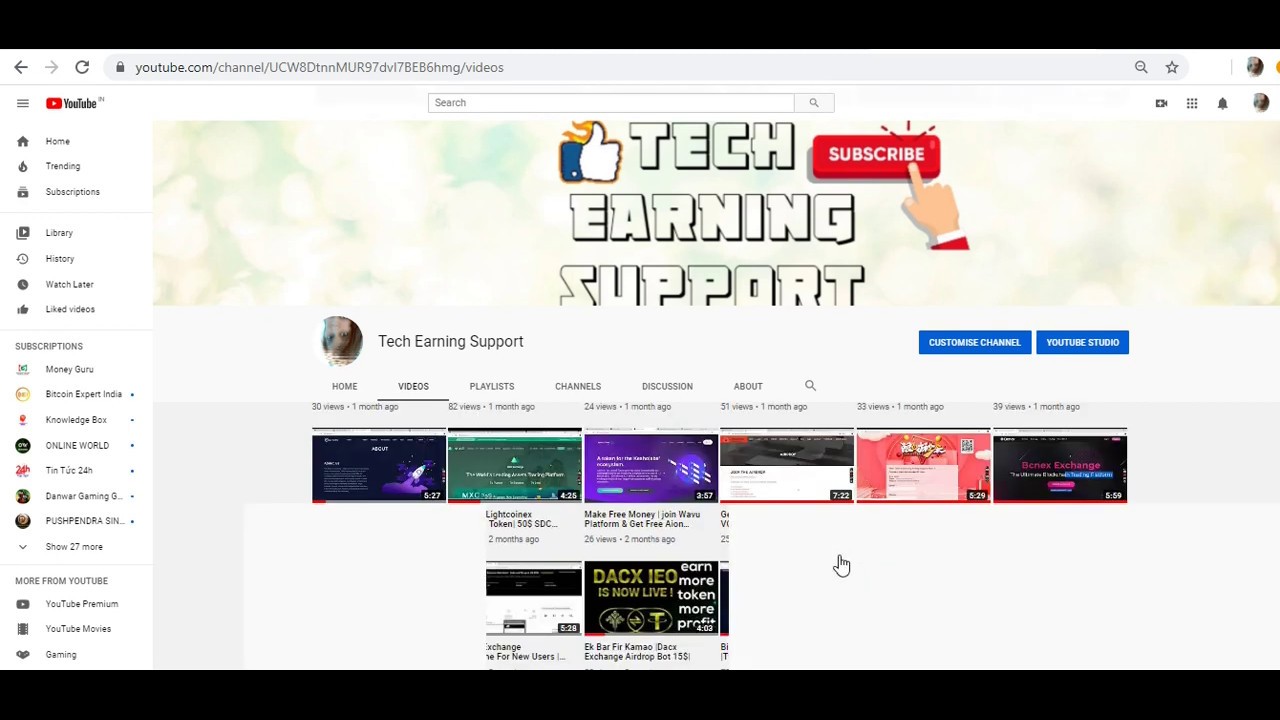Screen dimensions: 1280x720
Task: Open the 3:57 purple token video thumbnail
Action: (x=651, y=465)
